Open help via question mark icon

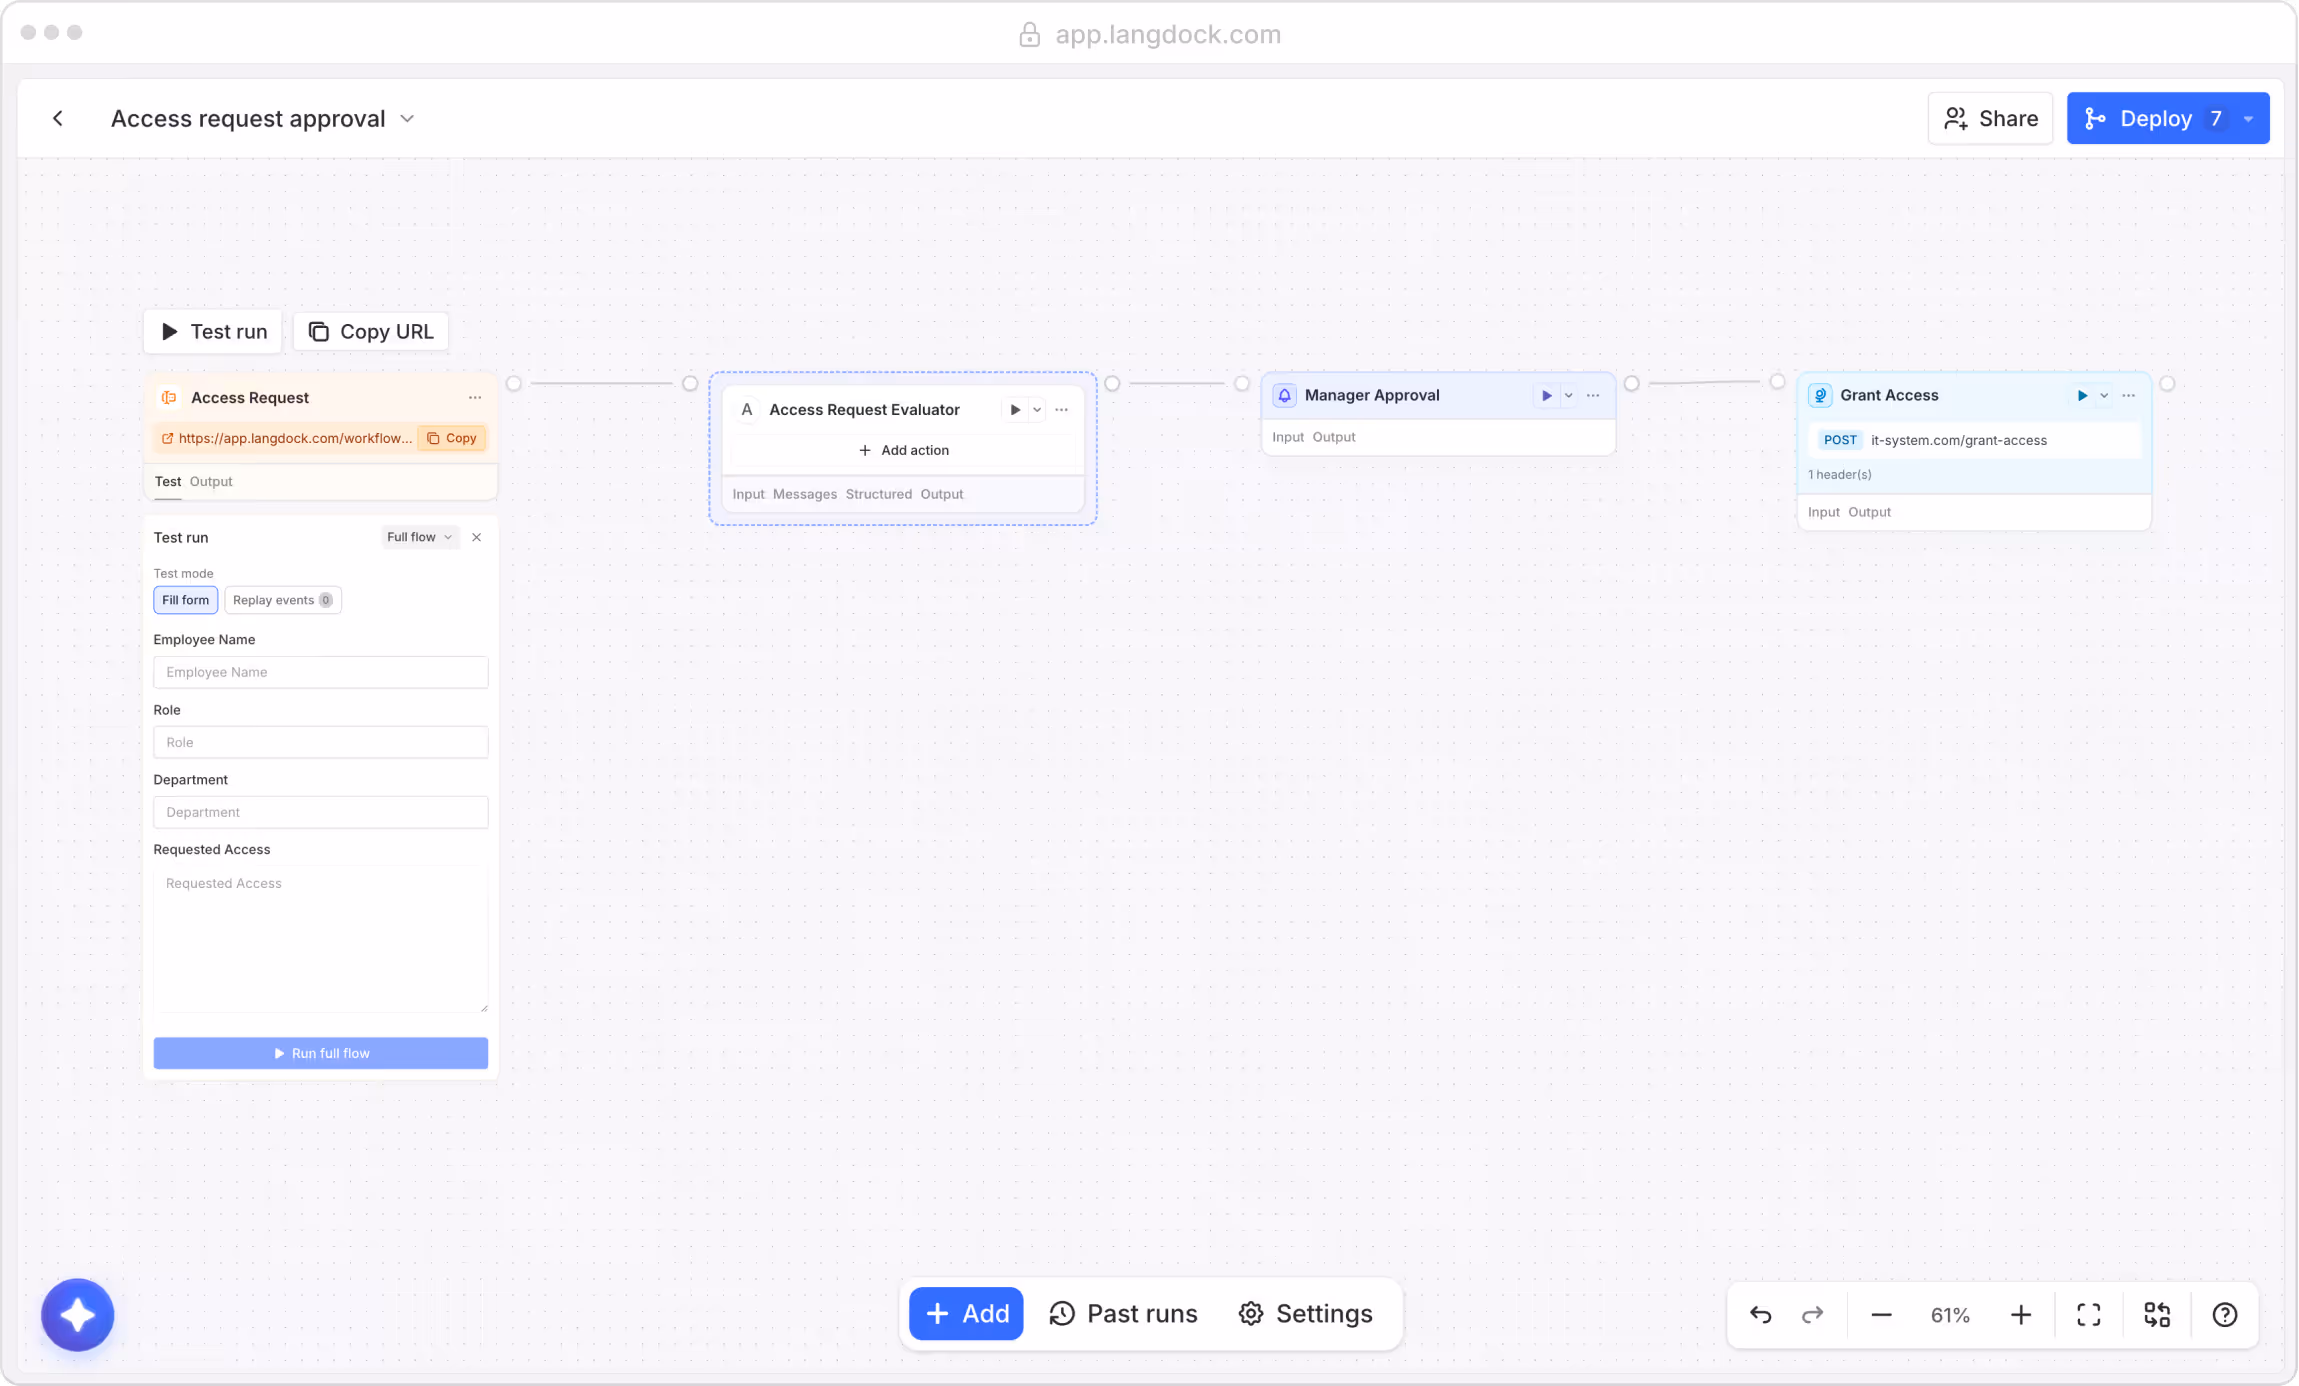(x=2224, y=1315)
